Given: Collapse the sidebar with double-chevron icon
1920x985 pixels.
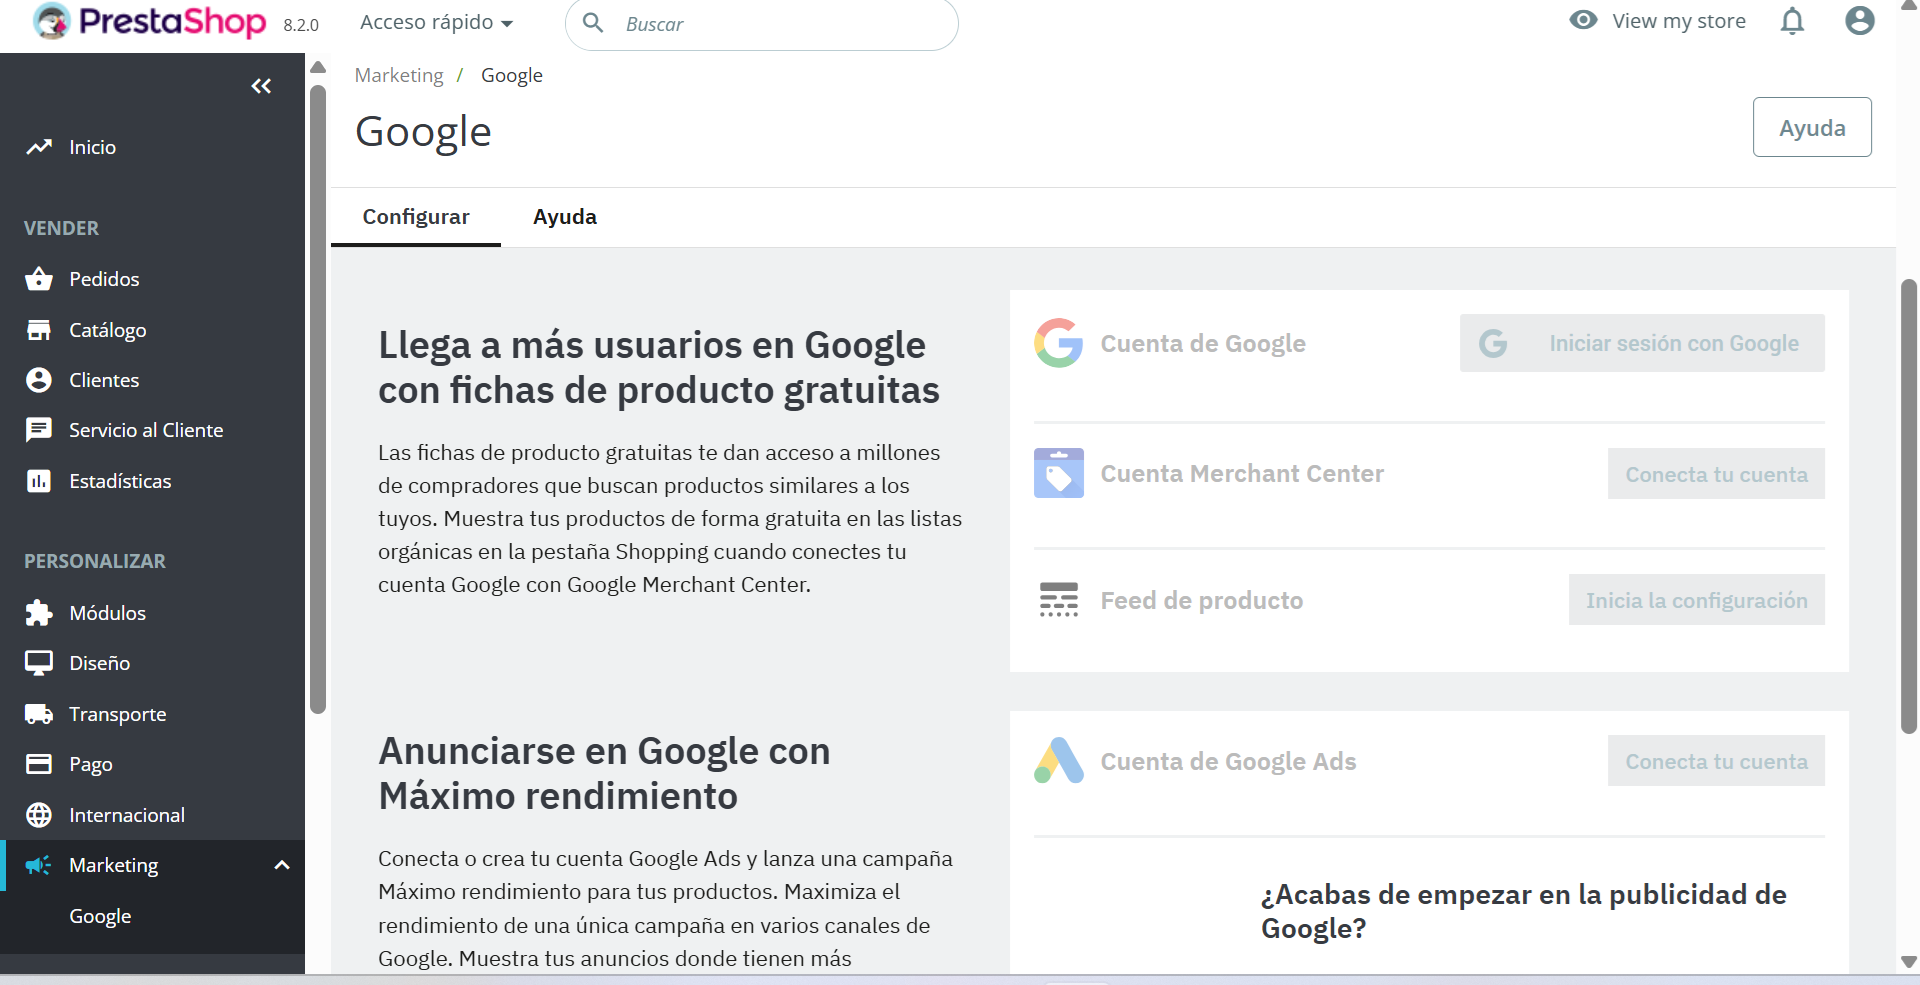Looking at the screenshot, I should click(261, 86).
